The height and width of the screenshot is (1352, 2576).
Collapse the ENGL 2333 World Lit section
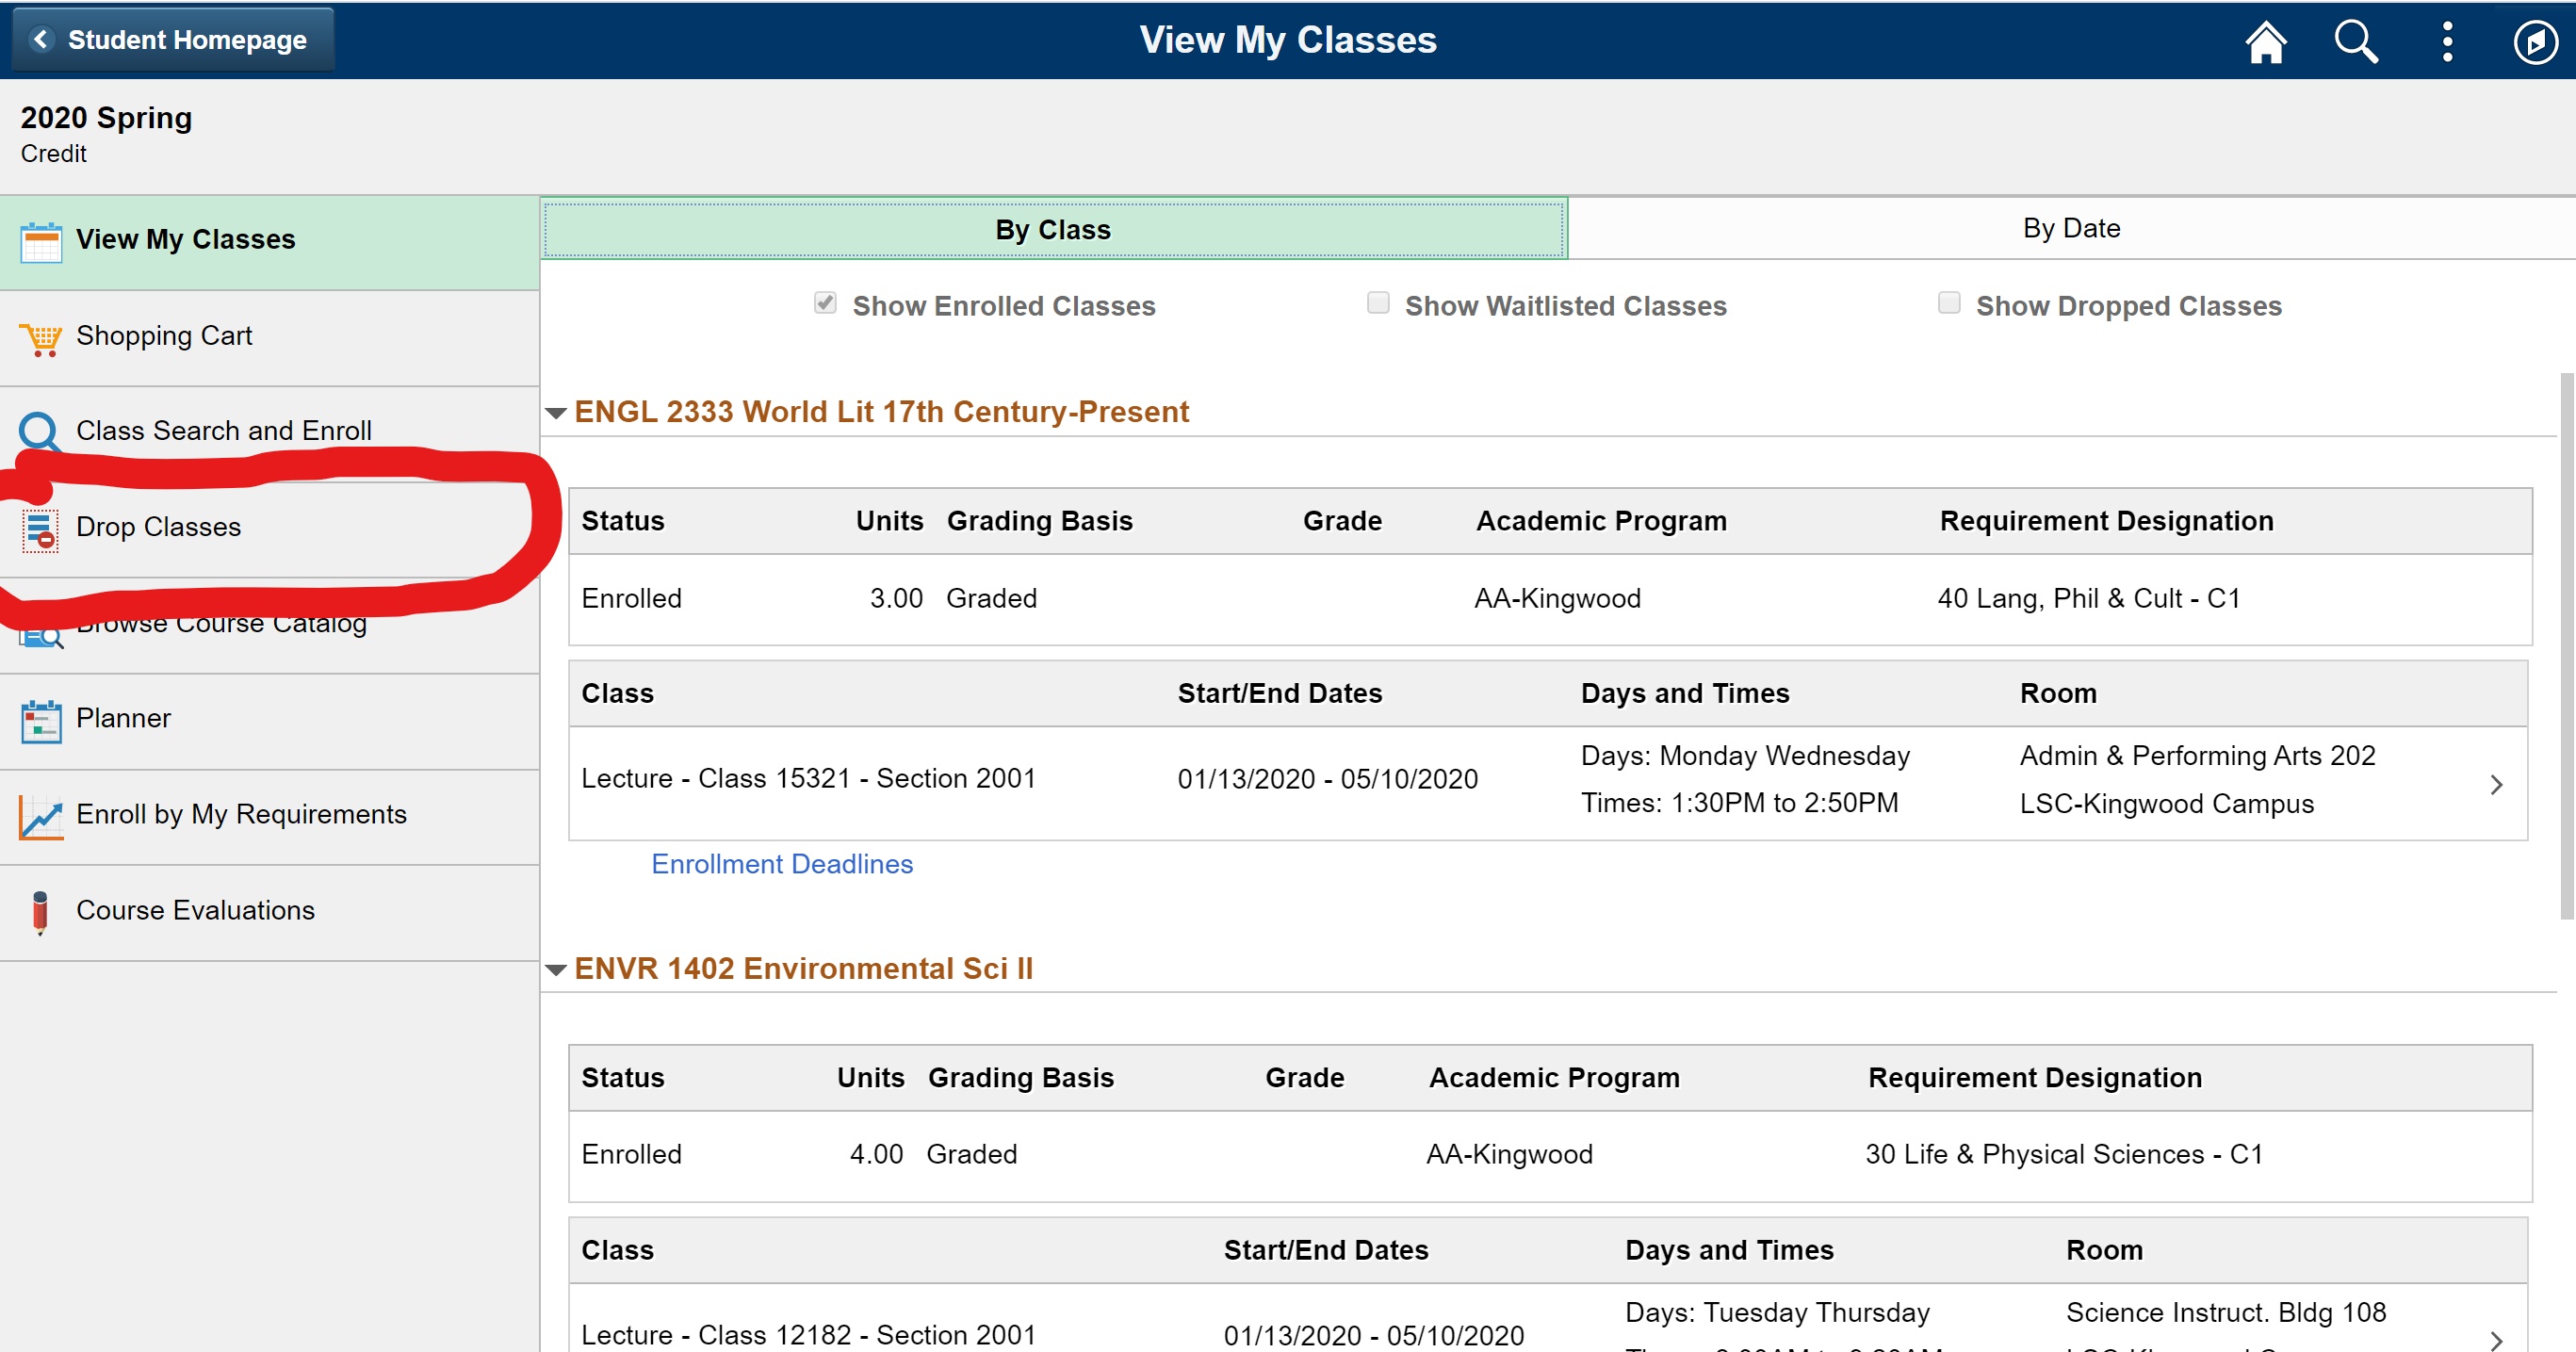pyautogui.click(x=556, y=412)
